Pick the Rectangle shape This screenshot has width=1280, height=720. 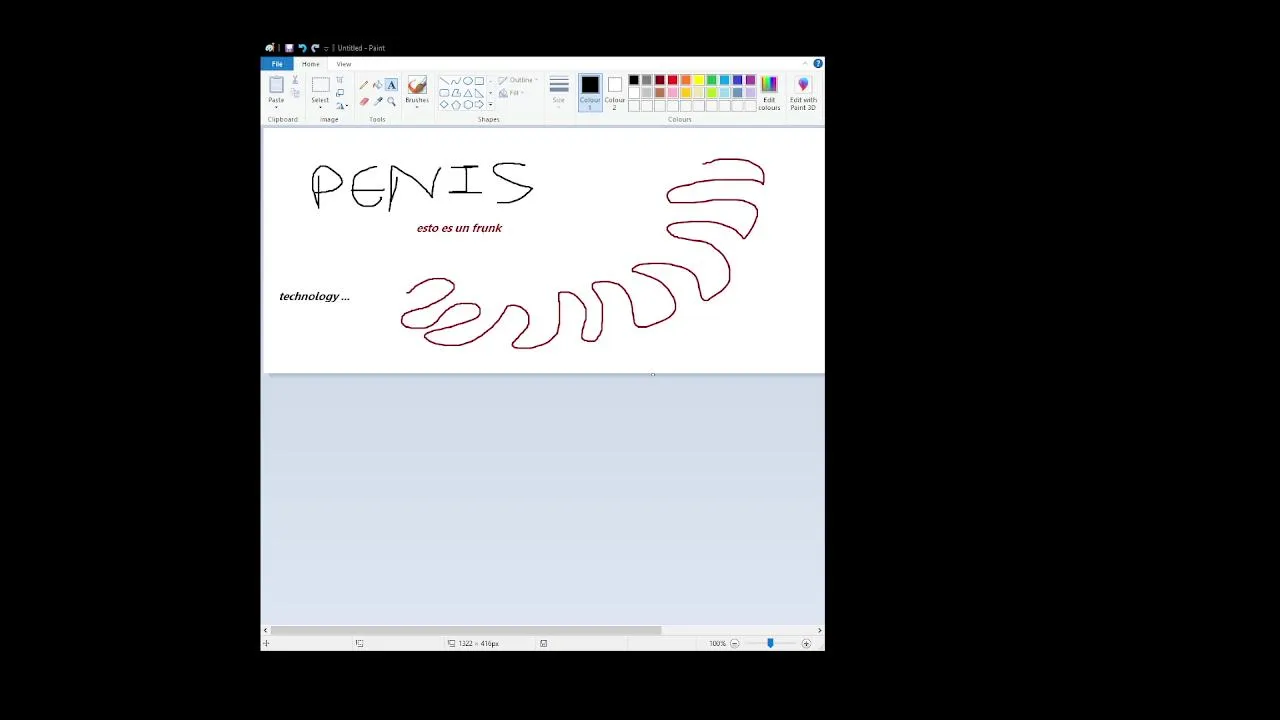coord(479,81)
